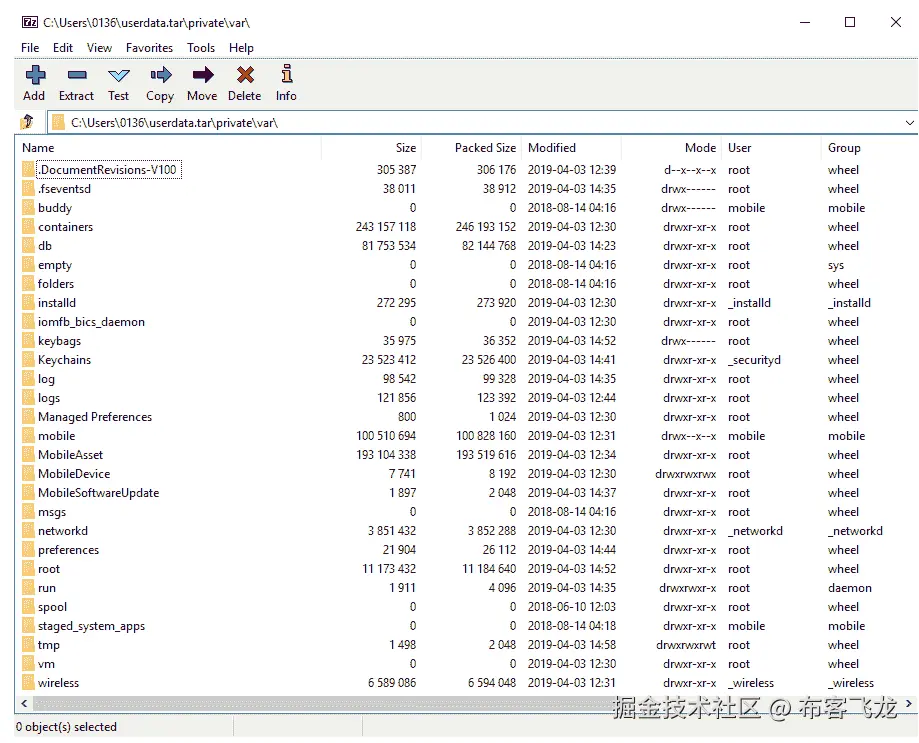Open the Info toolbar icon
The height and width of the screenshot is (743, 919).
(x=287, y=74)
